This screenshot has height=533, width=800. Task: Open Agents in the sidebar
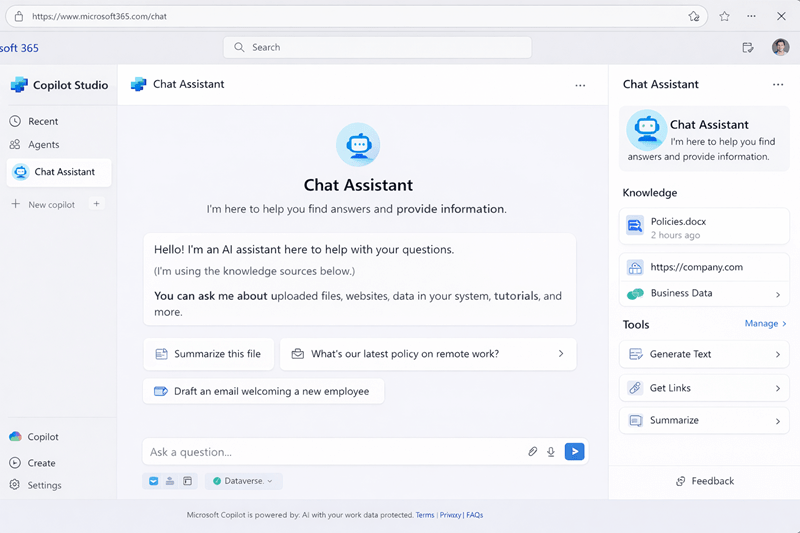[43, 145]
